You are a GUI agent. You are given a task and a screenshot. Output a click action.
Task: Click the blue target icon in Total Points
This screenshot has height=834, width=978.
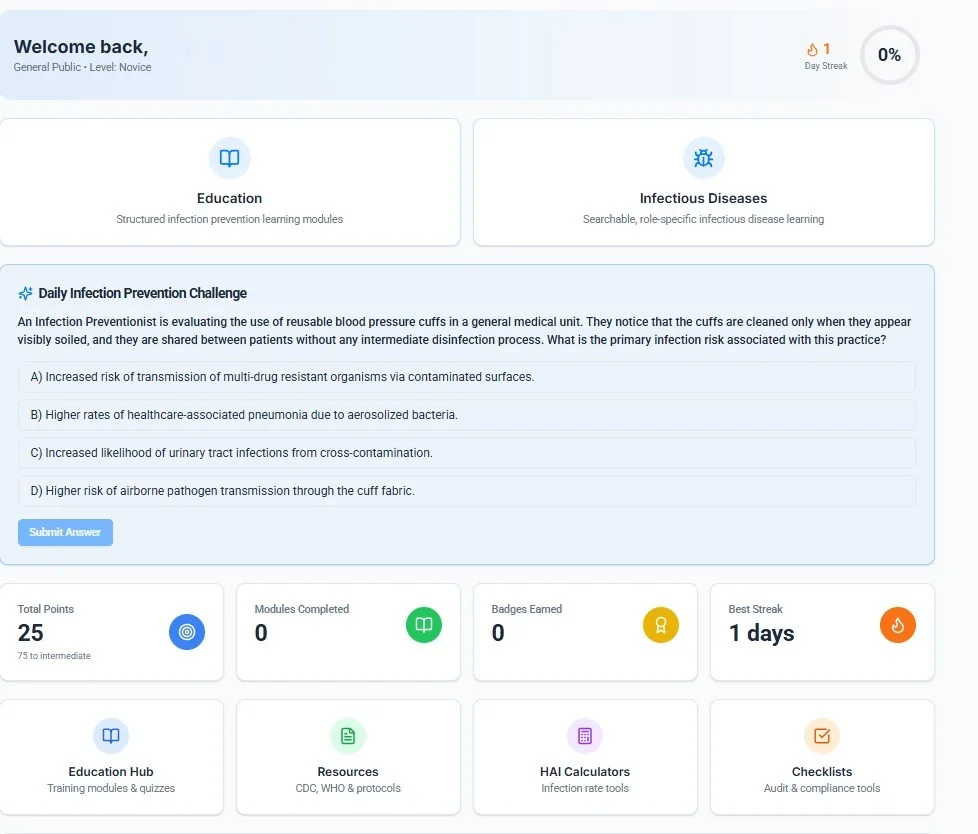click(x=187, y=632)
